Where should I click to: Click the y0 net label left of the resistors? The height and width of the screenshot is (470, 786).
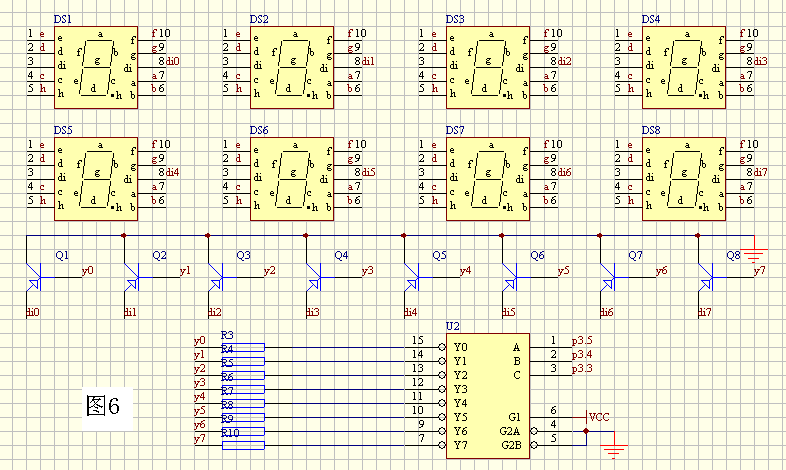pos(200,341)
